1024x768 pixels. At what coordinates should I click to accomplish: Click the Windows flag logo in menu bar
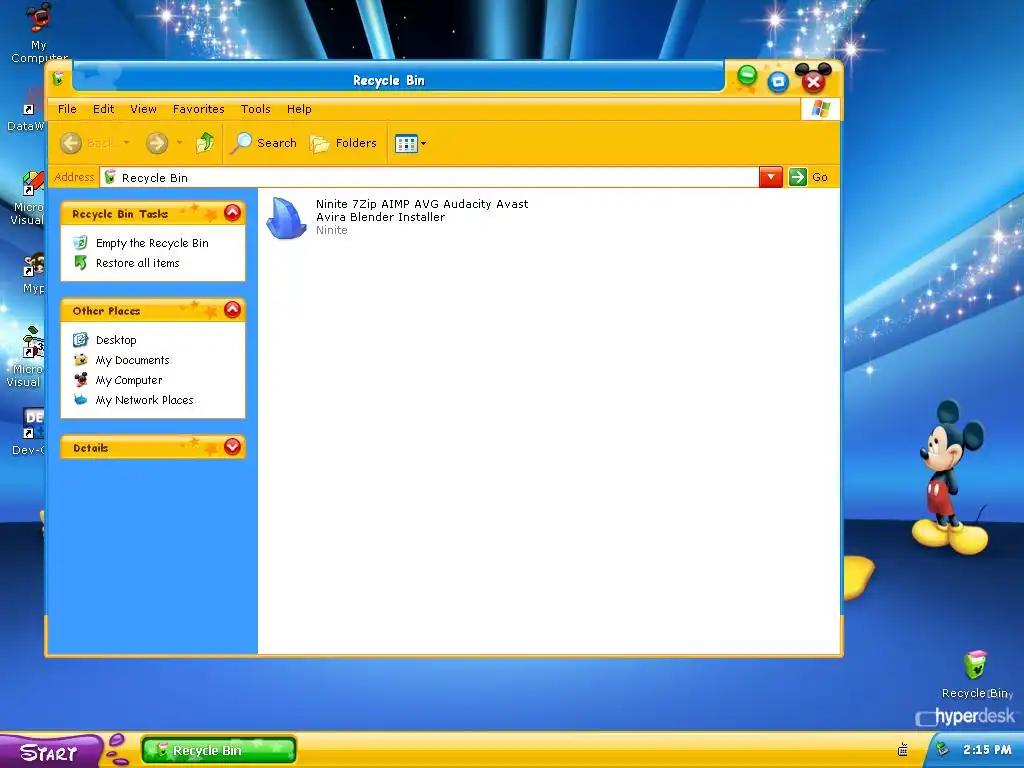click(x=820, y=109)
